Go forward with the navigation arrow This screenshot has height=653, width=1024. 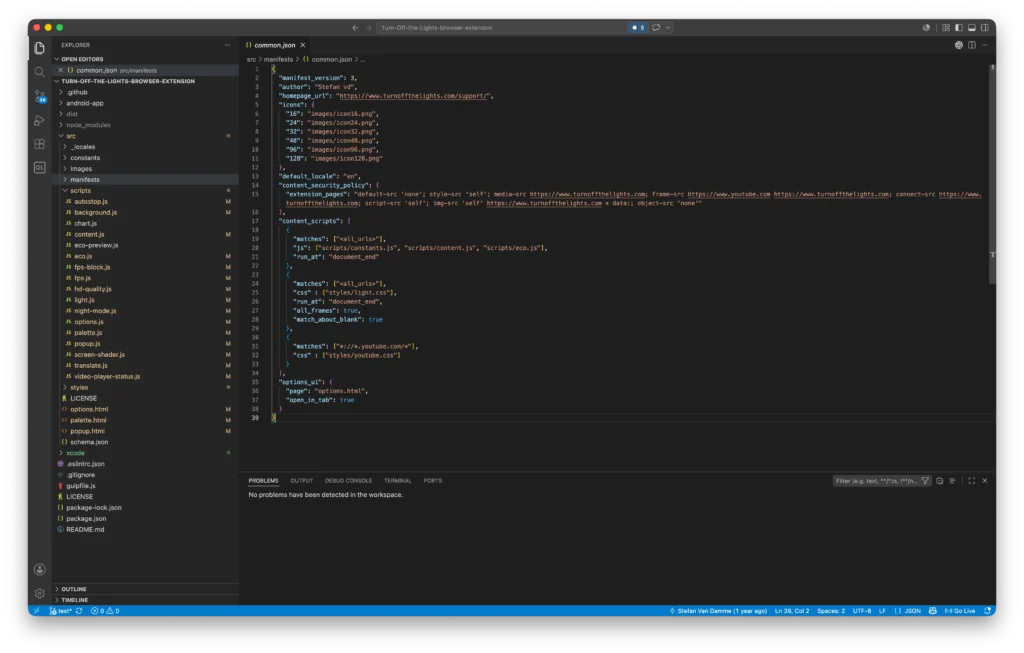click(369, 27)
